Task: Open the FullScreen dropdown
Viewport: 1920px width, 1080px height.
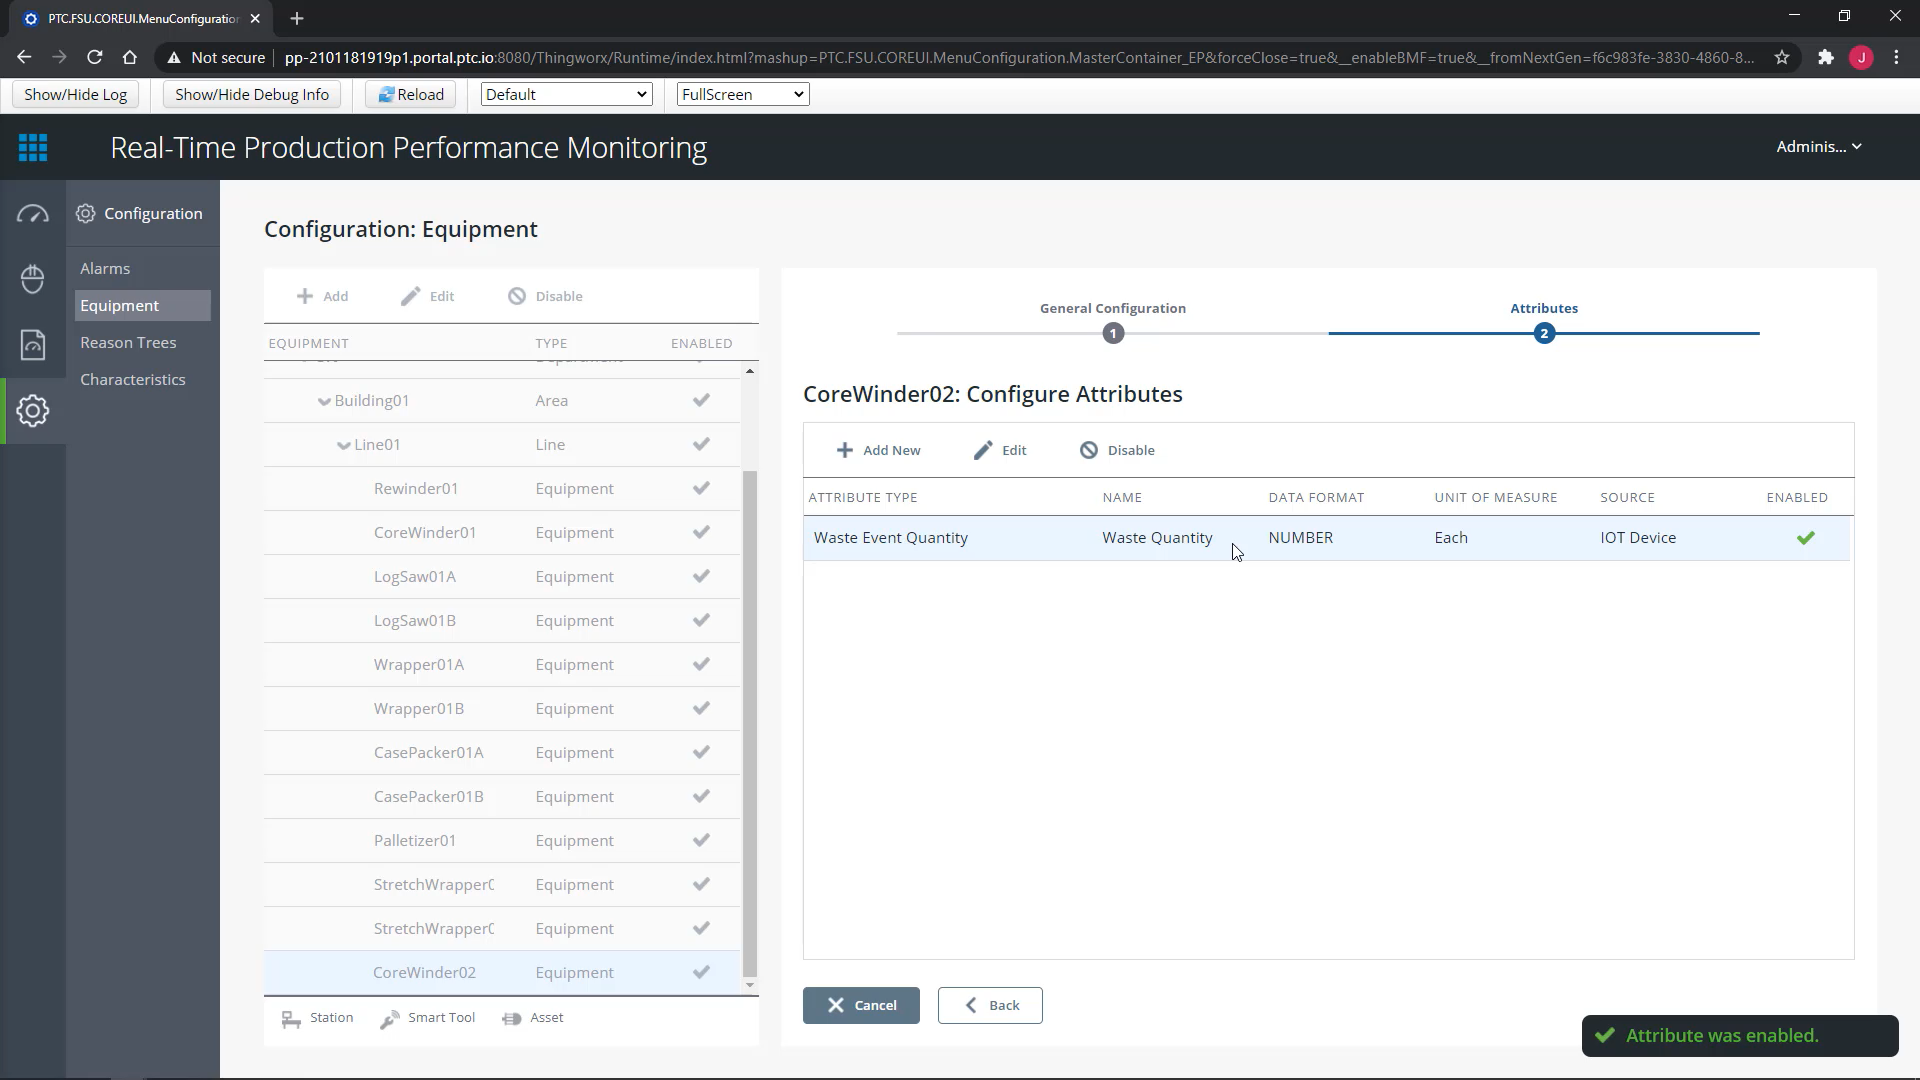Action: tap(743, 94)
